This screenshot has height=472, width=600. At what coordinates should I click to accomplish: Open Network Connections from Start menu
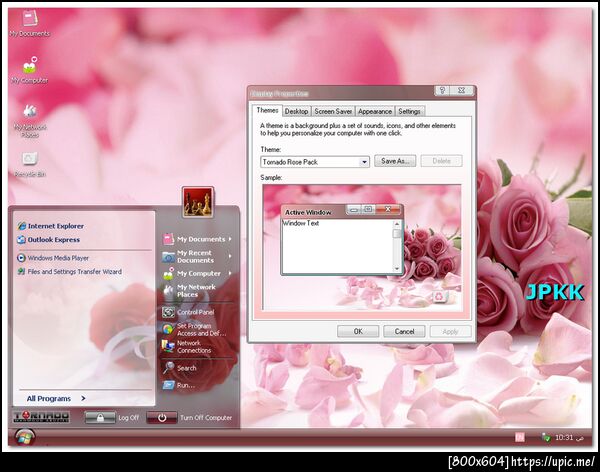tap(187, 346)
